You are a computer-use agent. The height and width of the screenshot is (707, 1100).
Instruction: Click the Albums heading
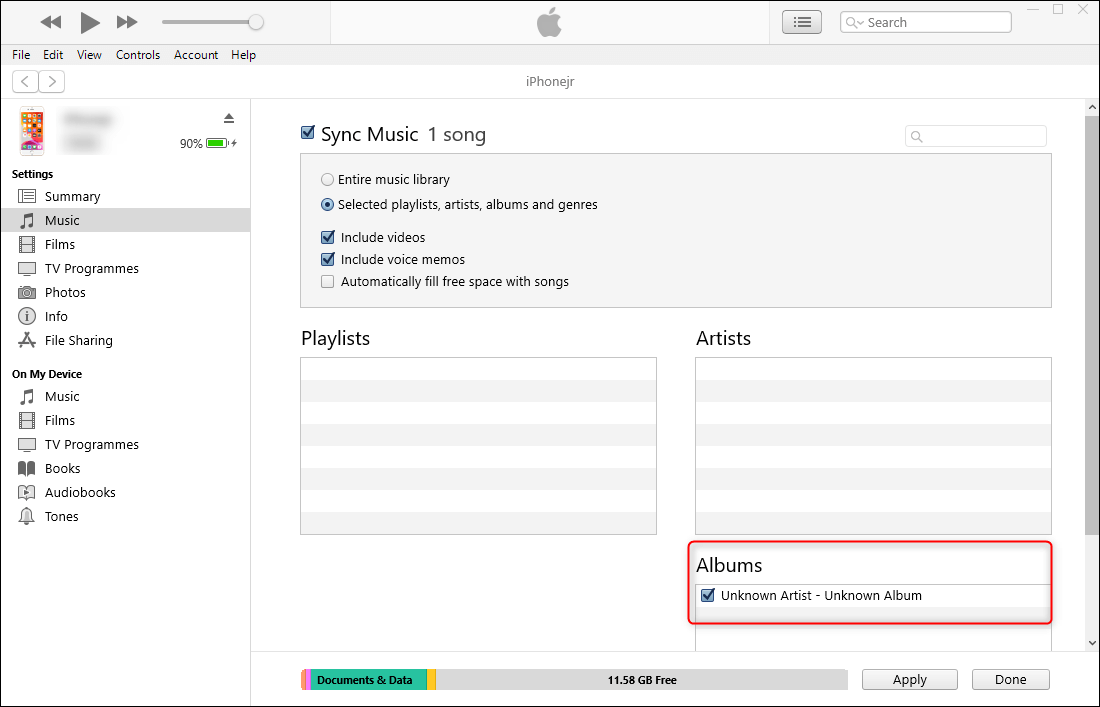(729, 565)
